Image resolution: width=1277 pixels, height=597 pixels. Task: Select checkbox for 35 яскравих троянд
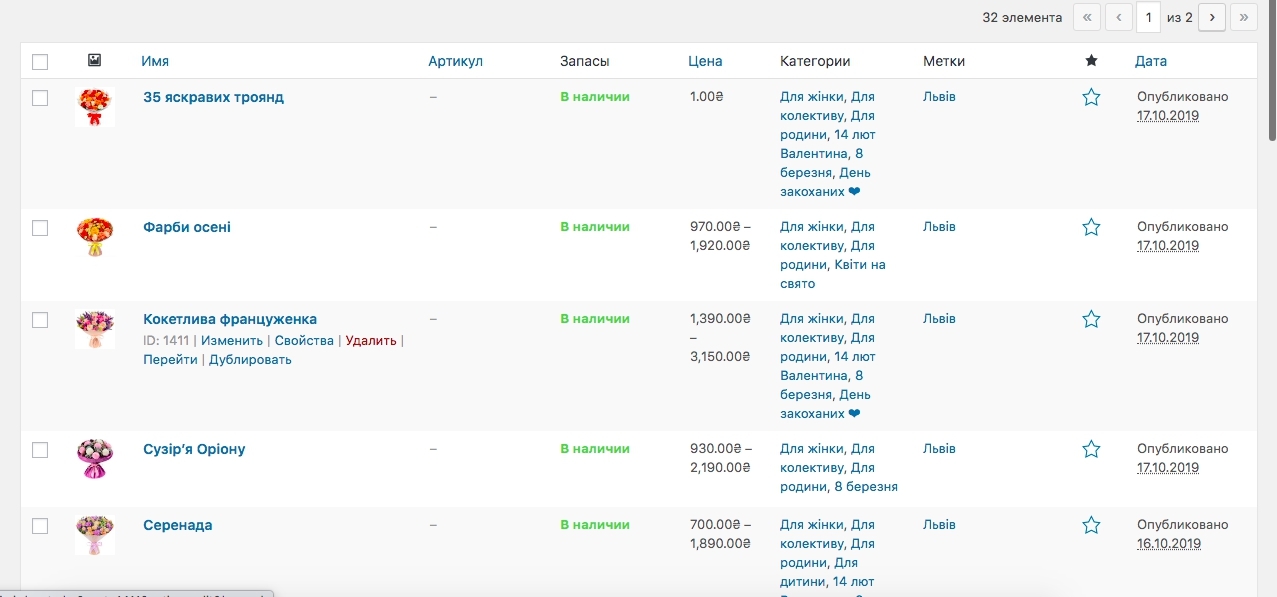point(40,98)
